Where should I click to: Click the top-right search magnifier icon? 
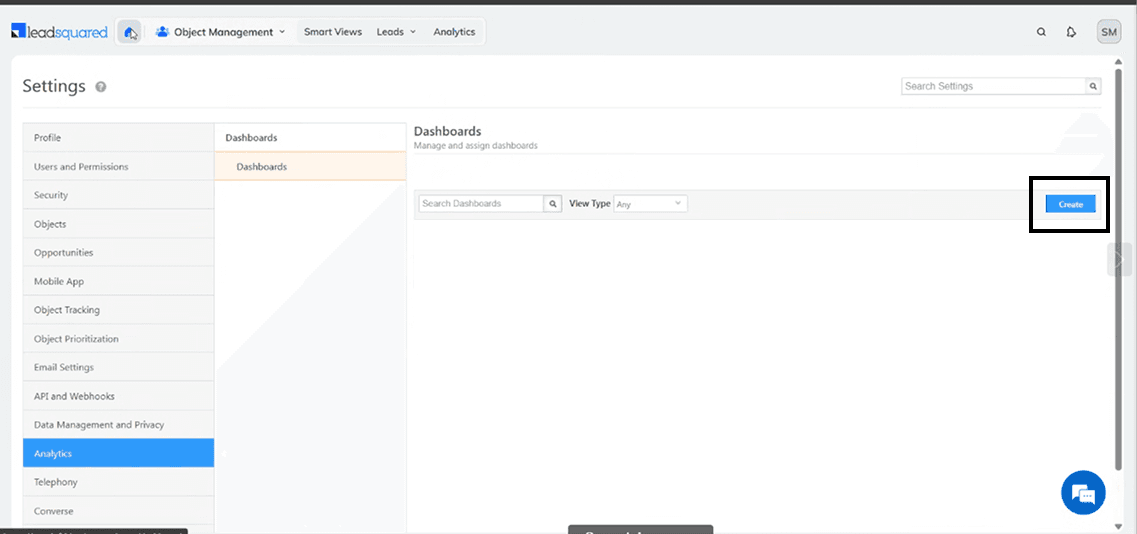(1041, 32)
